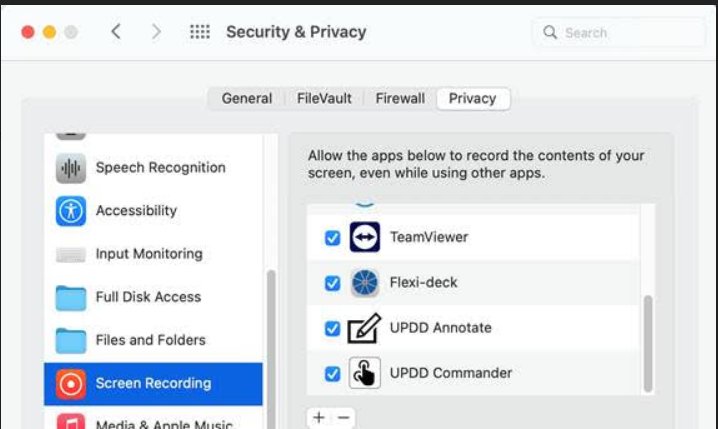The image size is (718, 429).
Task: Switch to the FileVault tab
Action: point(324,98)
